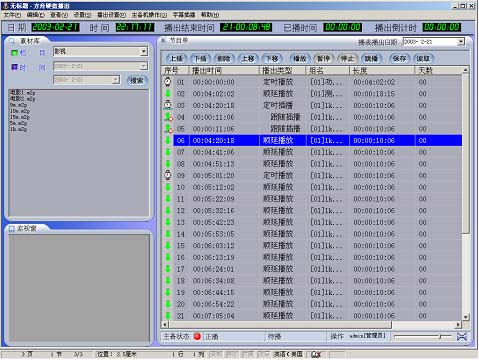Image resolution: width=479 pixels, height=360 pixels.
Task: Click the scroll-down arrow of the playlist
Action: pos(466,317)
